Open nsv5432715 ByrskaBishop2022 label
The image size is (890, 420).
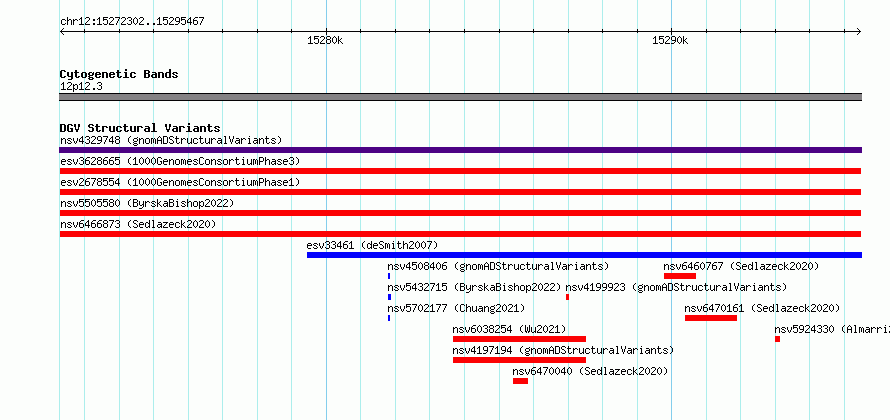click(474, 287)
